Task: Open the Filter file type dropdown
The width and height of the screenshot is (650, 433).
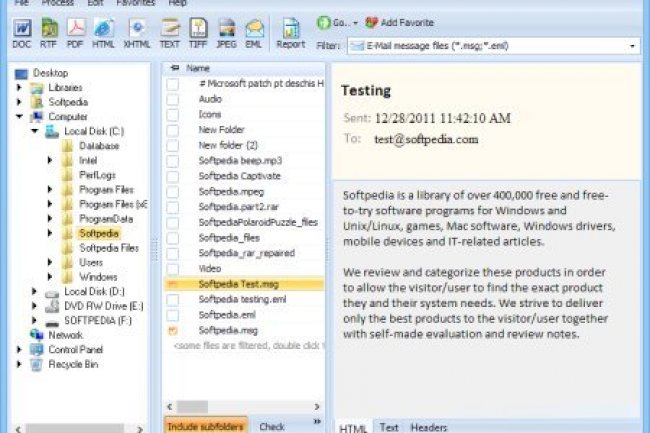Action: (634, 45)
